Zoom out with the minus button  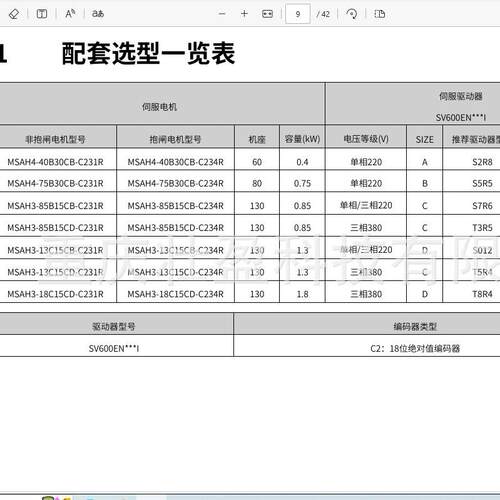222,14
